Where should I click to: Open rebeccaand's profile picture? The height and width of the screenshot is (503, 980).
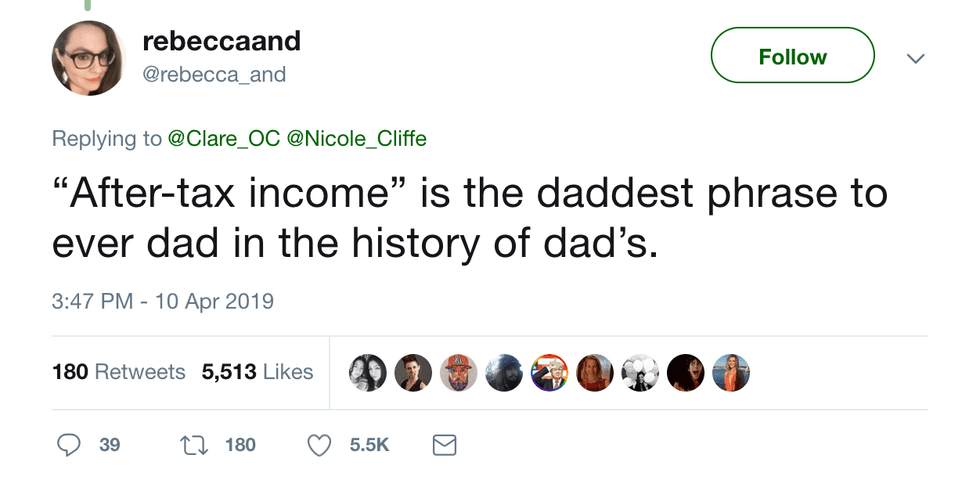89,58
